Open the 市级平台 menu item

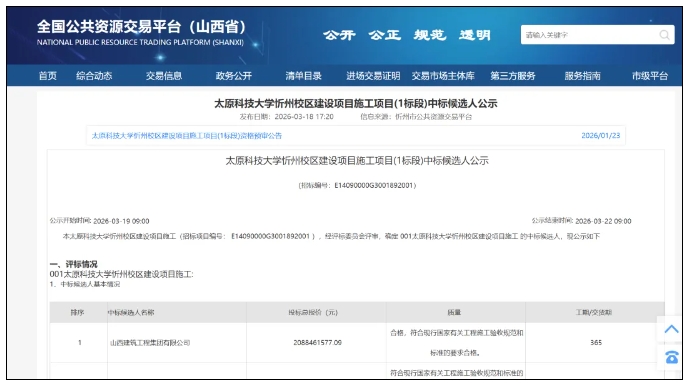pos(650,76)
